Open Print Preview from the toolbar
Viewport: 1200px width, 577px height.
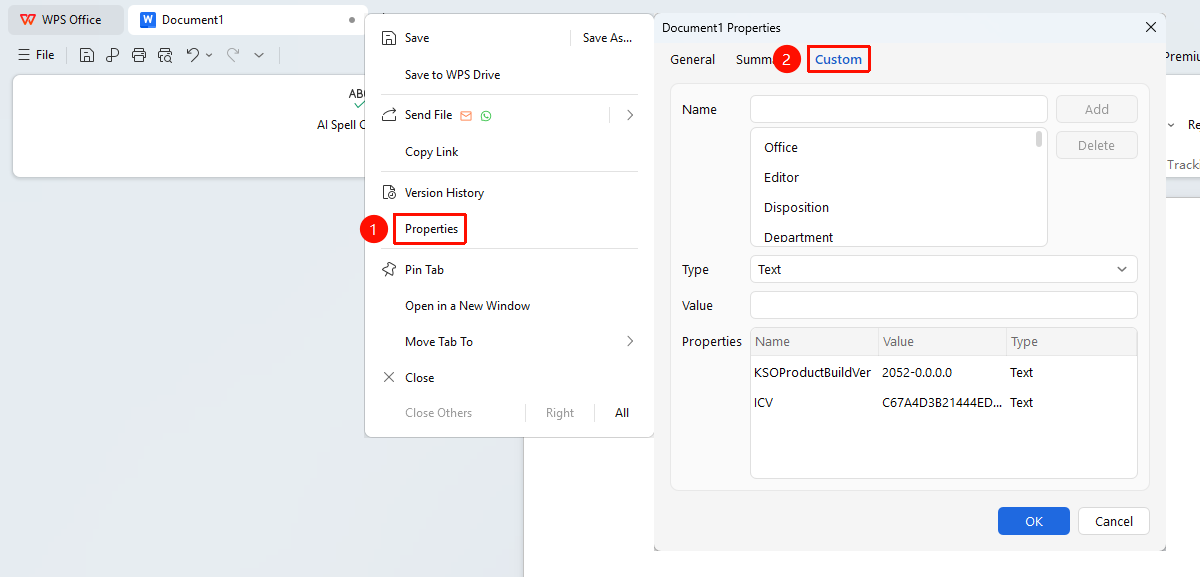point(165,55)
